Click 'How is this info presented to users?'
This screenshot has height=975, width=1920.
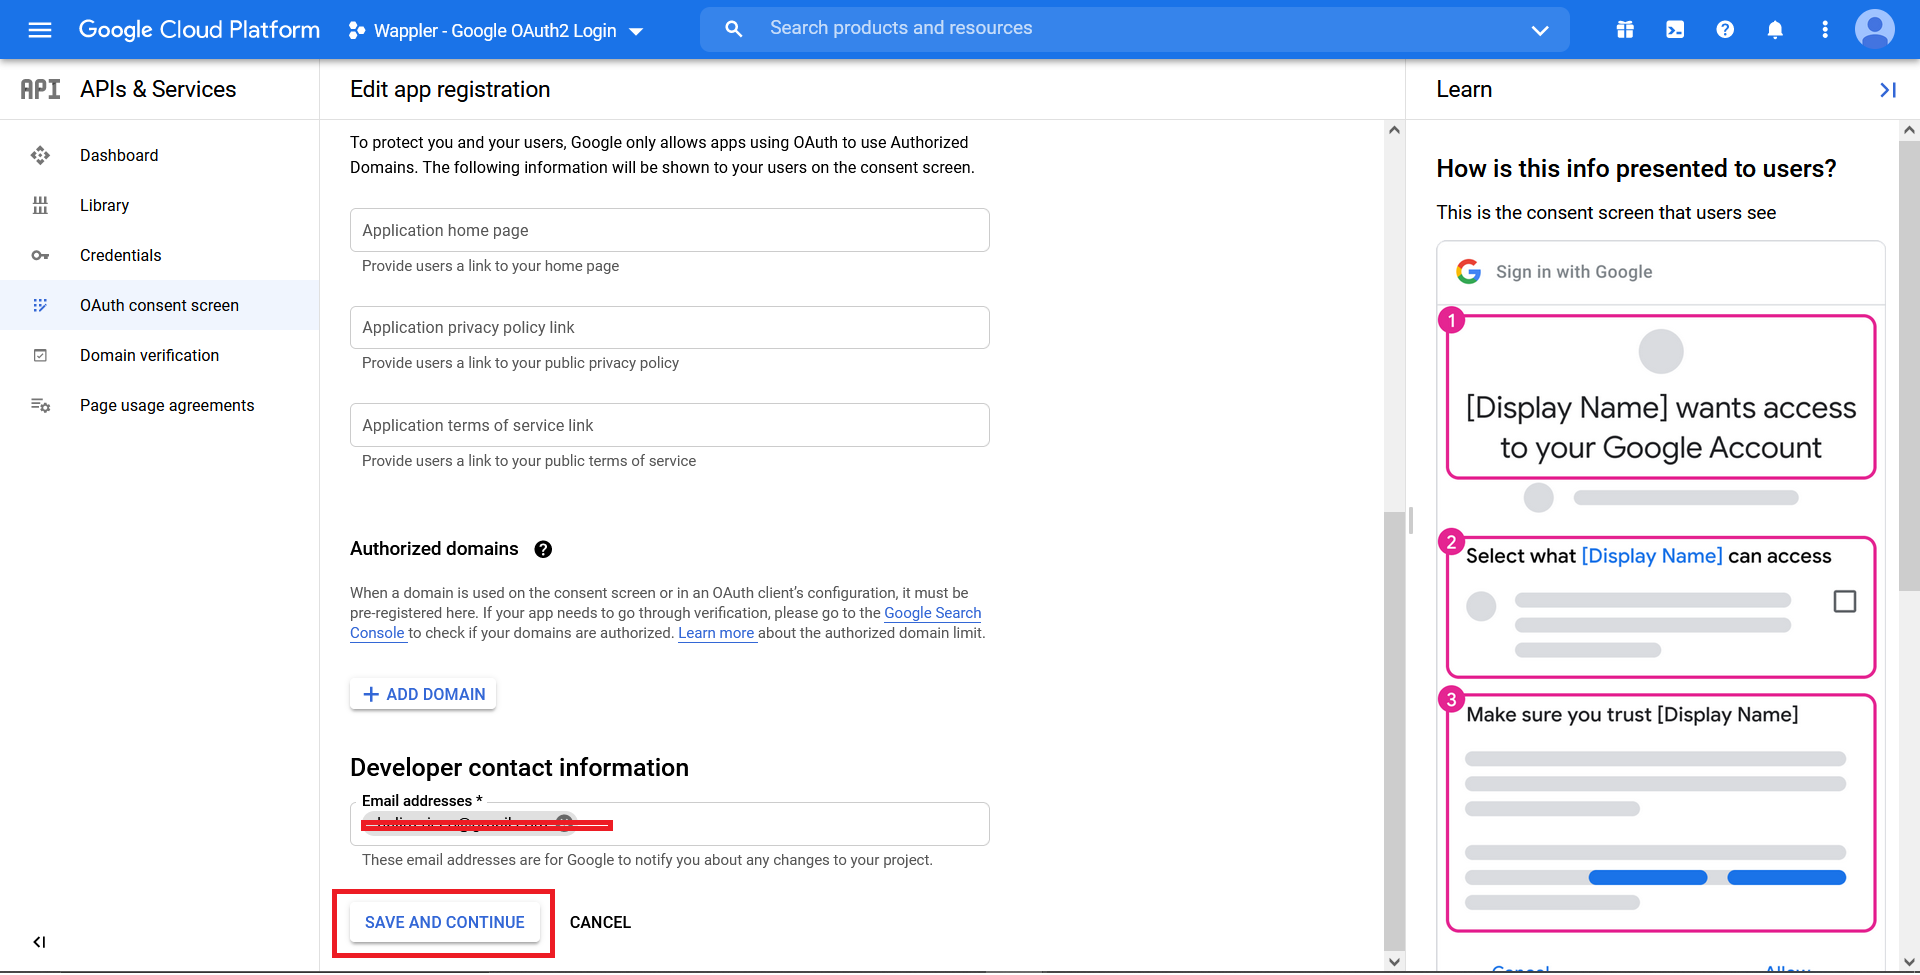pyautogui.click(x=1636, y=169)
